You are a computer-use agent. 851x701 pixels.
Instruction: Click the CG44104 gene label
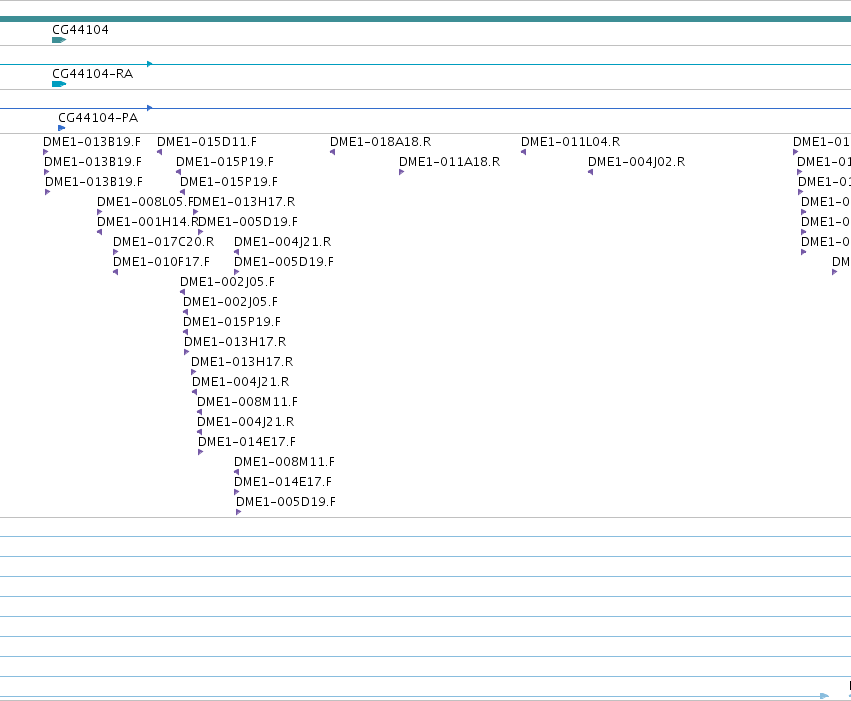[80, 30]
